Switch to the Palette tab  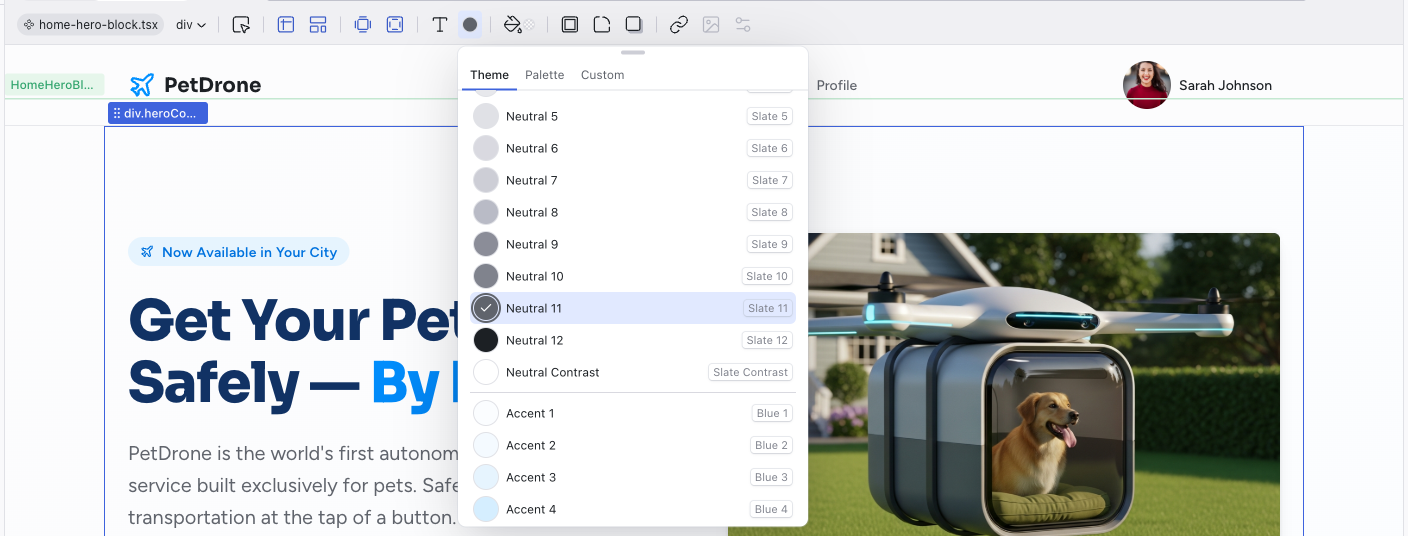click(x=544, y=75)
